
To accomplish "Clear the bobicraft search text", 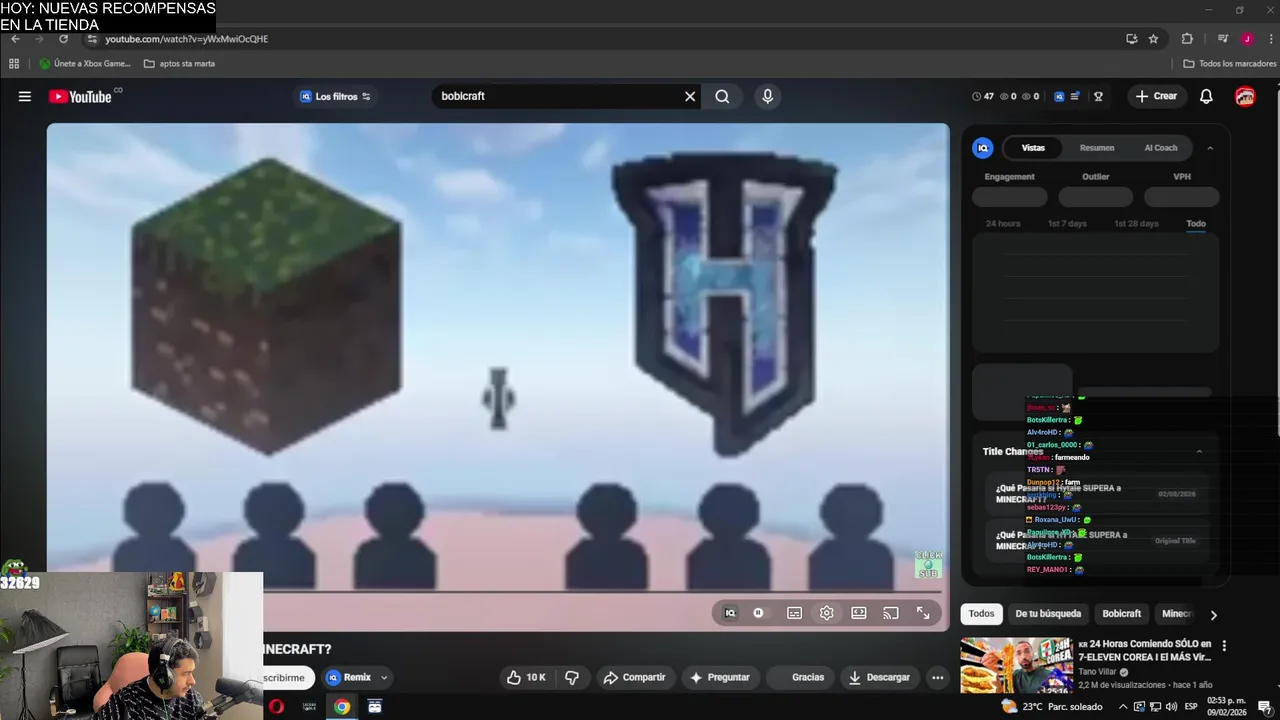I will click(x=690, y=96).
